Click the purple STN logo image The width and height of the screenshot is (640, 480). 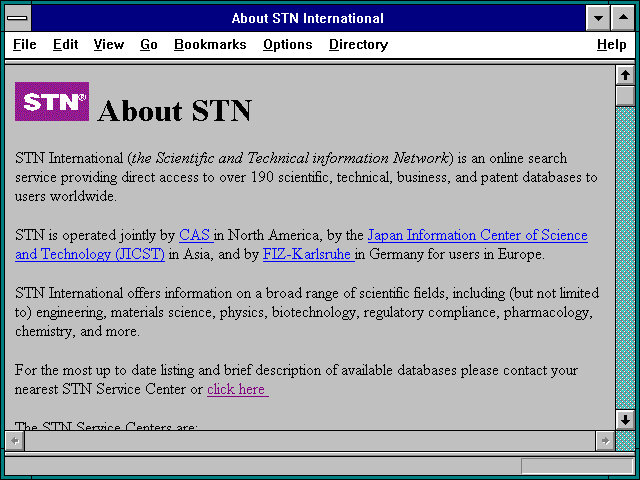[52, 101]
